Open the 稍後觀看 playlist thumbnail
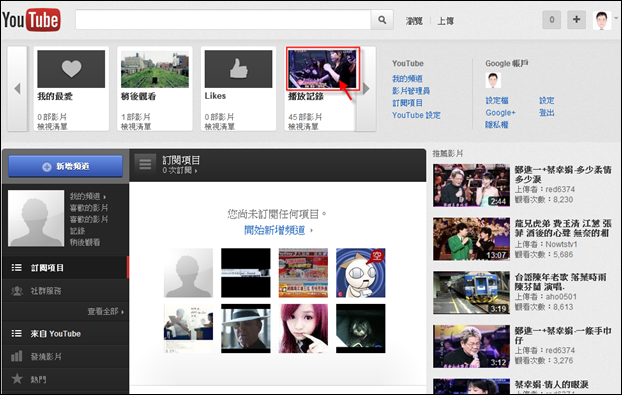622x395 pixels. [155, 69]
